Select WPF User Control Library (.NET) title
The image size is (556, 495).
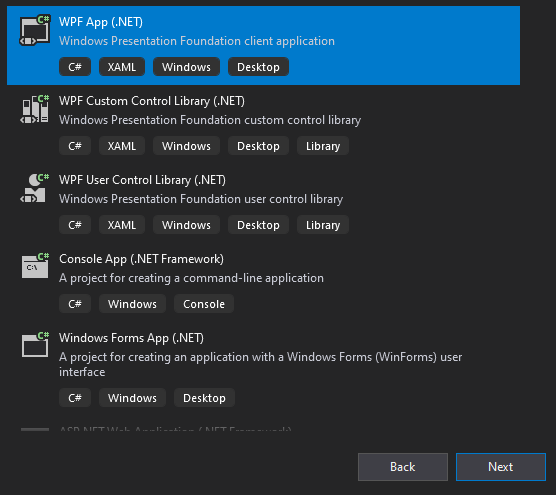142,180
